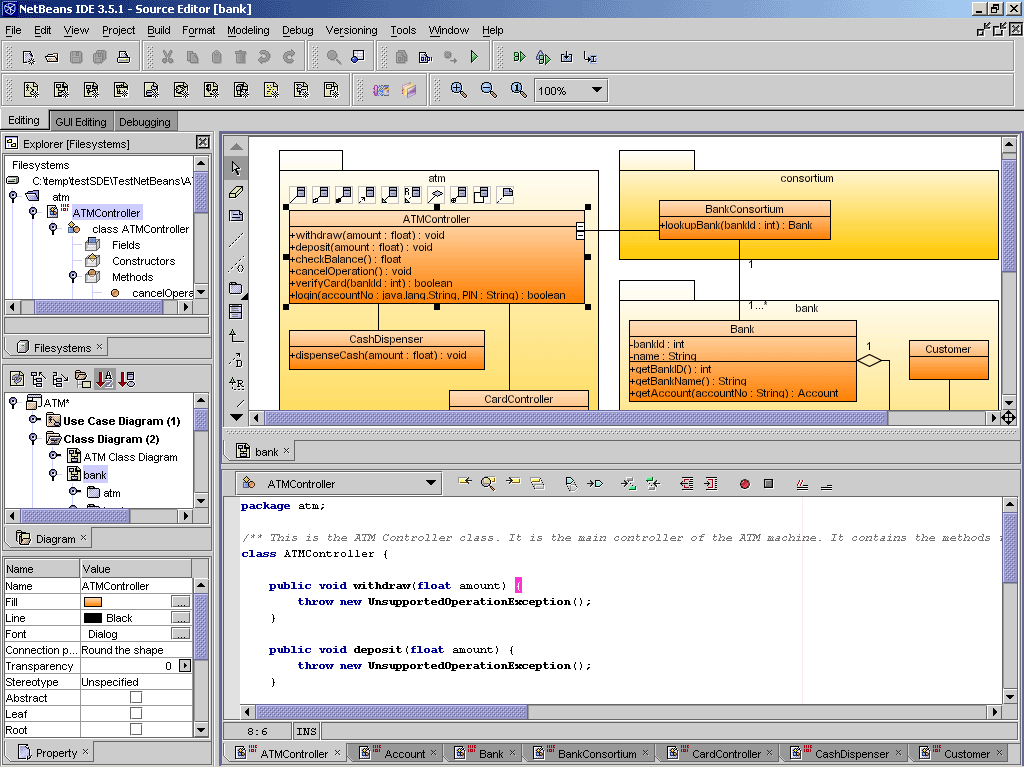Click the diagram horizontal scrollbar
This screenshot has height=768, width=1024.
(x=575, y=418)
